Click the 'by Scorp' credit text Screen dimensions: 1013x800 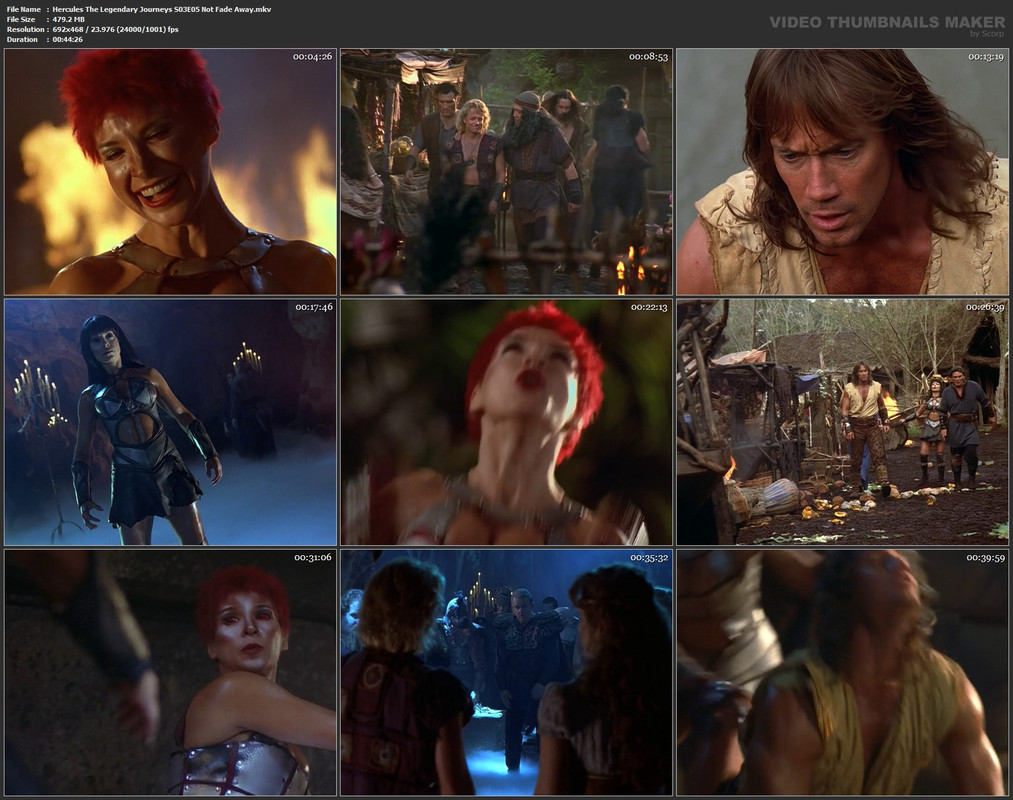point(987,34)
